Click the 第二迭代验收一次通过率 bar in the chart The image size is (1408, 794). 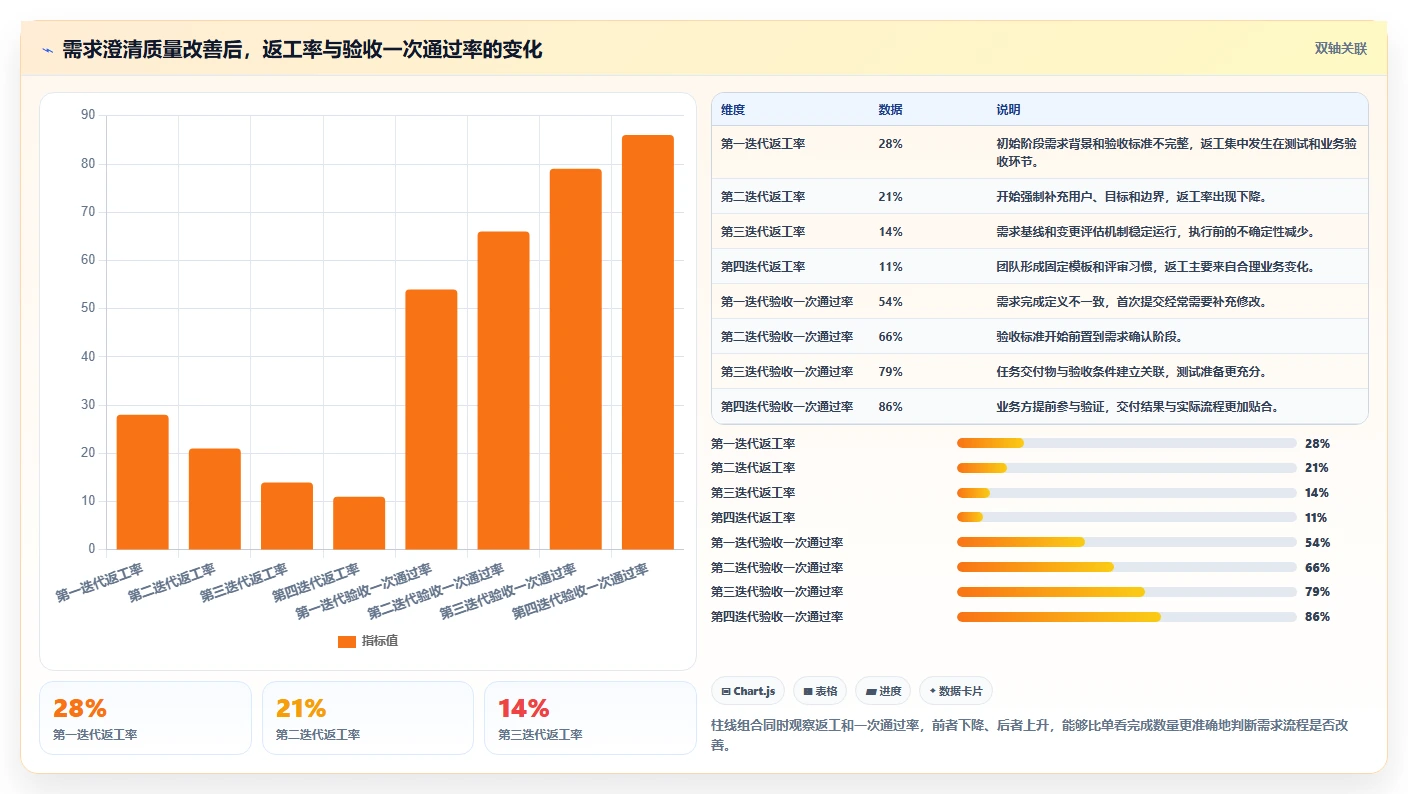click(503, 390)
